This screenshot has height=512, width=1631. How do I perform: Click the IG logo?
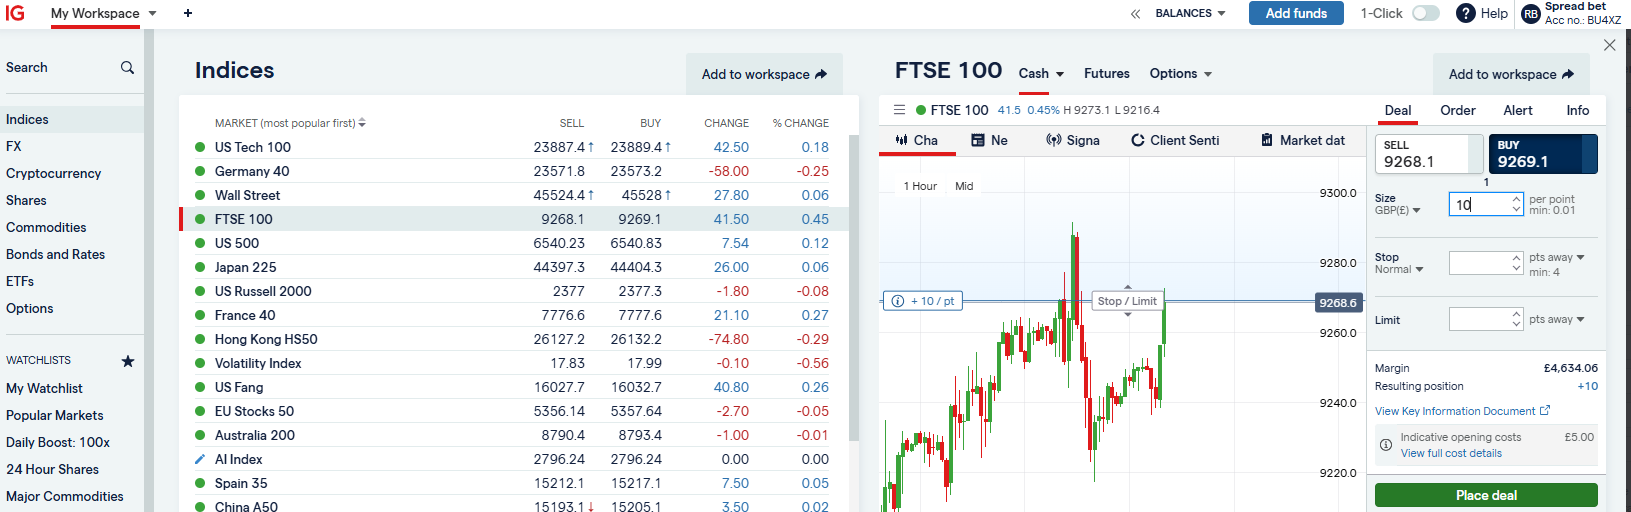click(15, 13)
